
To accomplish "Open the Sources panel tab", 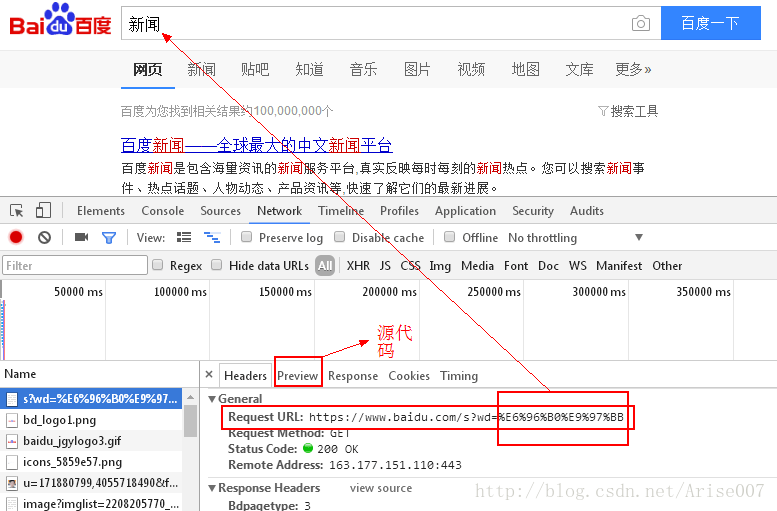I will (221, 211).
